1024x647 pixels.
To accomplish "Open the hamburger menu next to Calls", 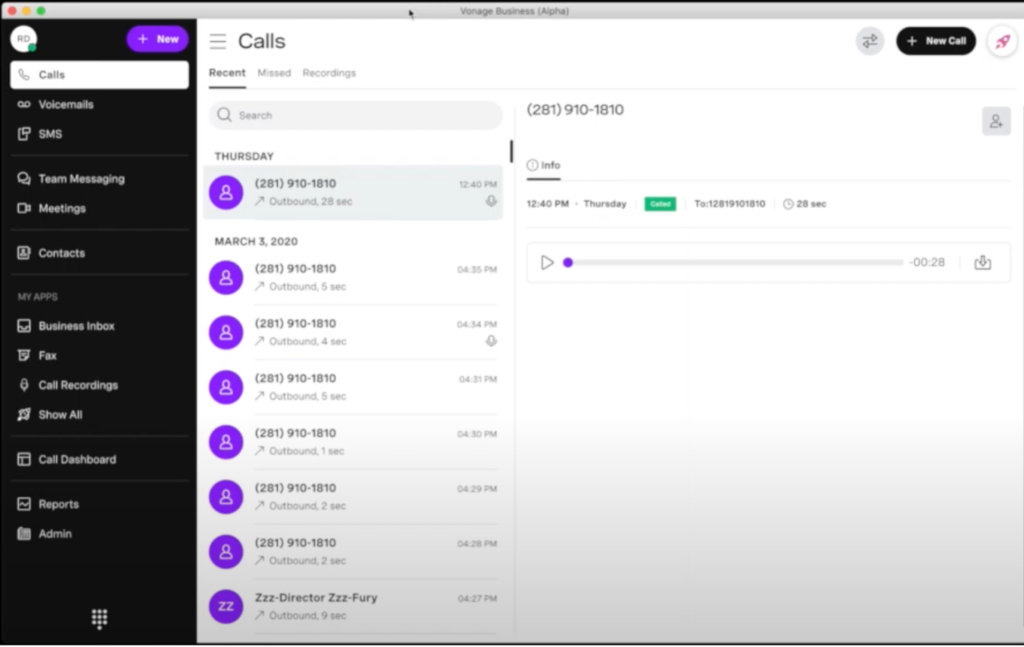I will 218,41.
